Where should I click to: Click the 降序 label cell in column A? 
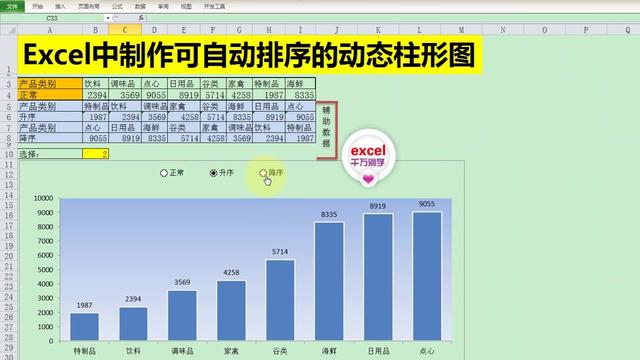50,138
